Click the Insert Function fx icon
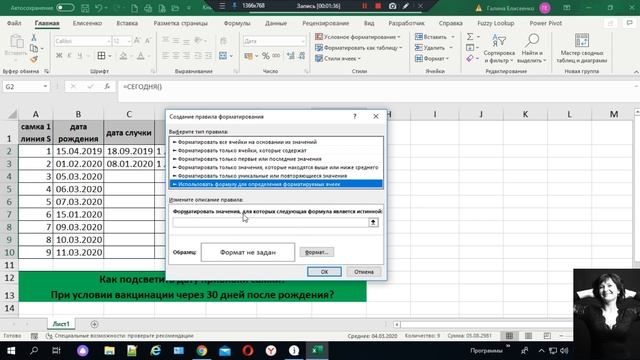640x360 pixels. tap(107, 87)
